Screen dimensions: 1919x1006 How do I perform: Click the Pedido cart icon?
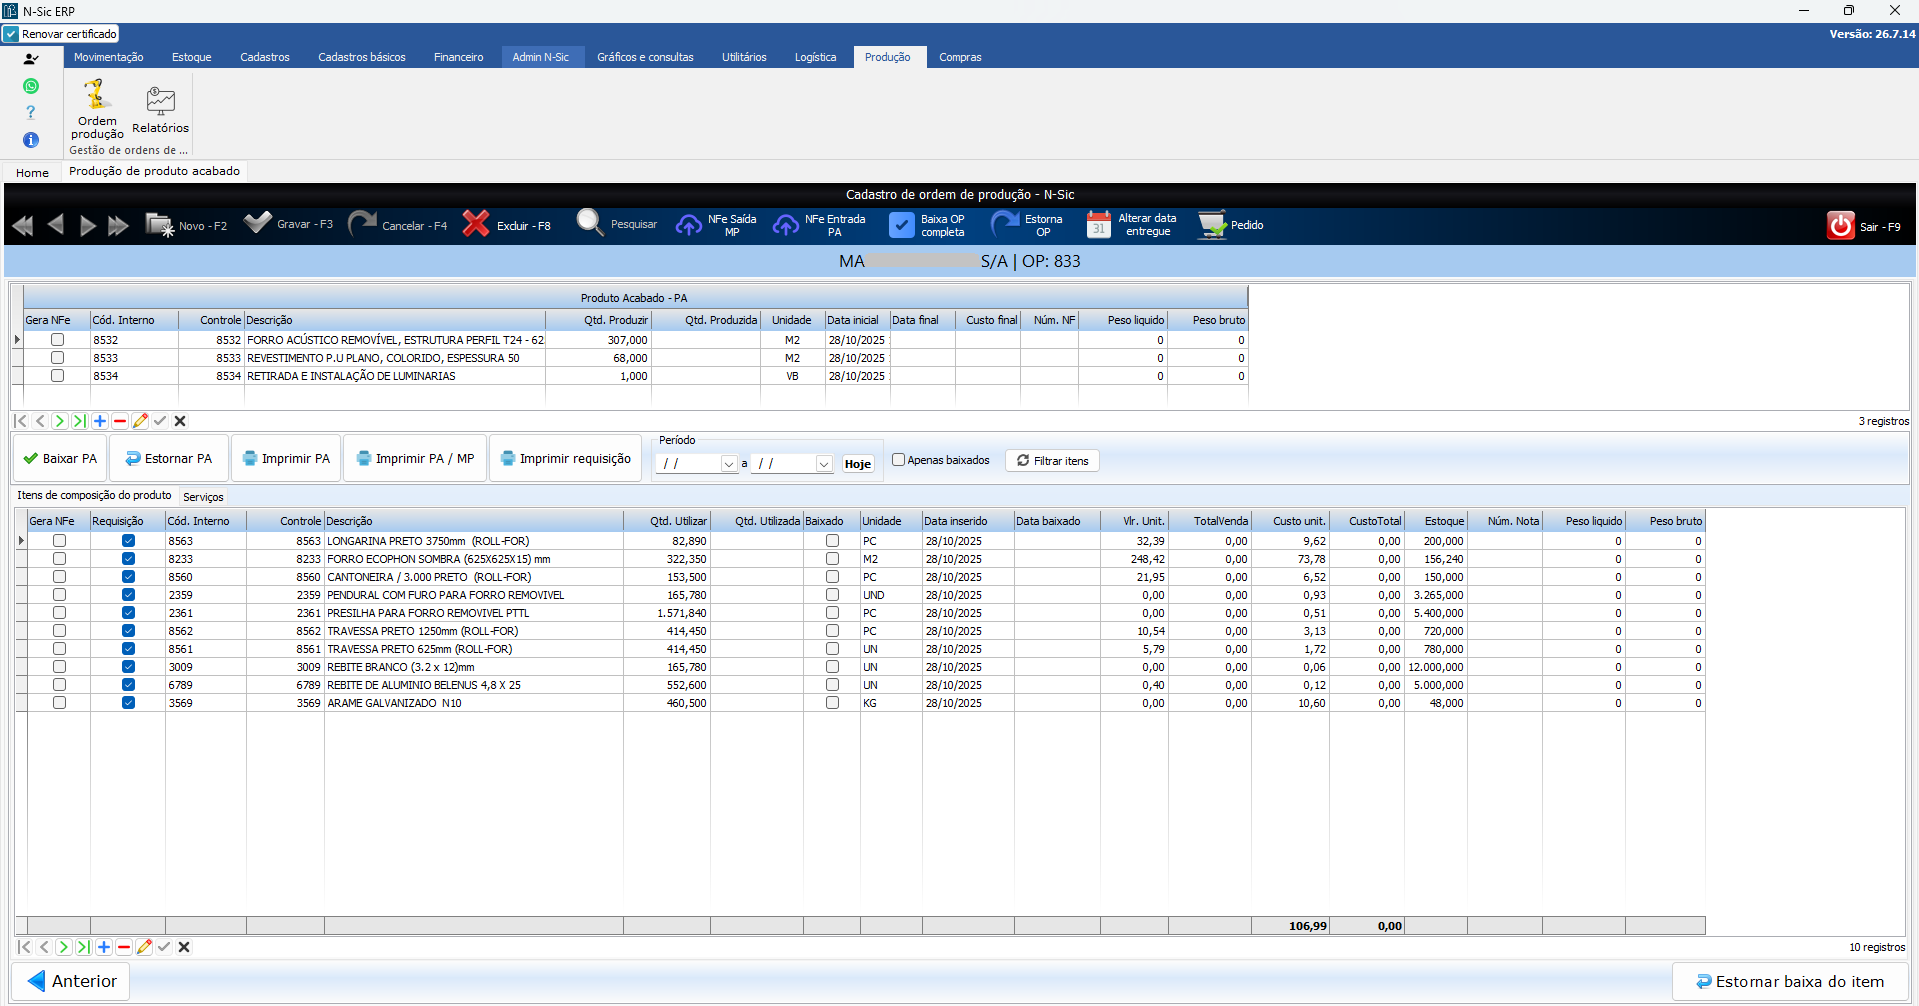1212,225
